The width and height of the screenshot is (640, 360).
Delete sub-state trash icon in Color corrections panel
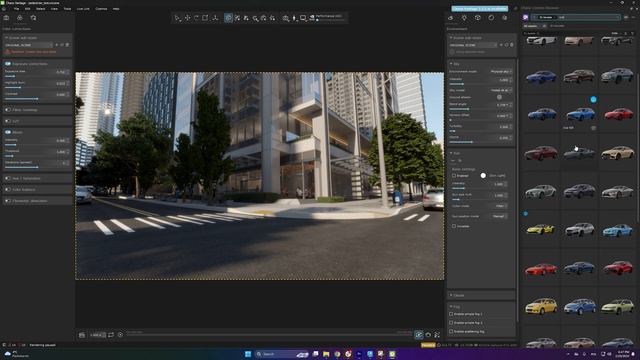[x=67, y=45]
